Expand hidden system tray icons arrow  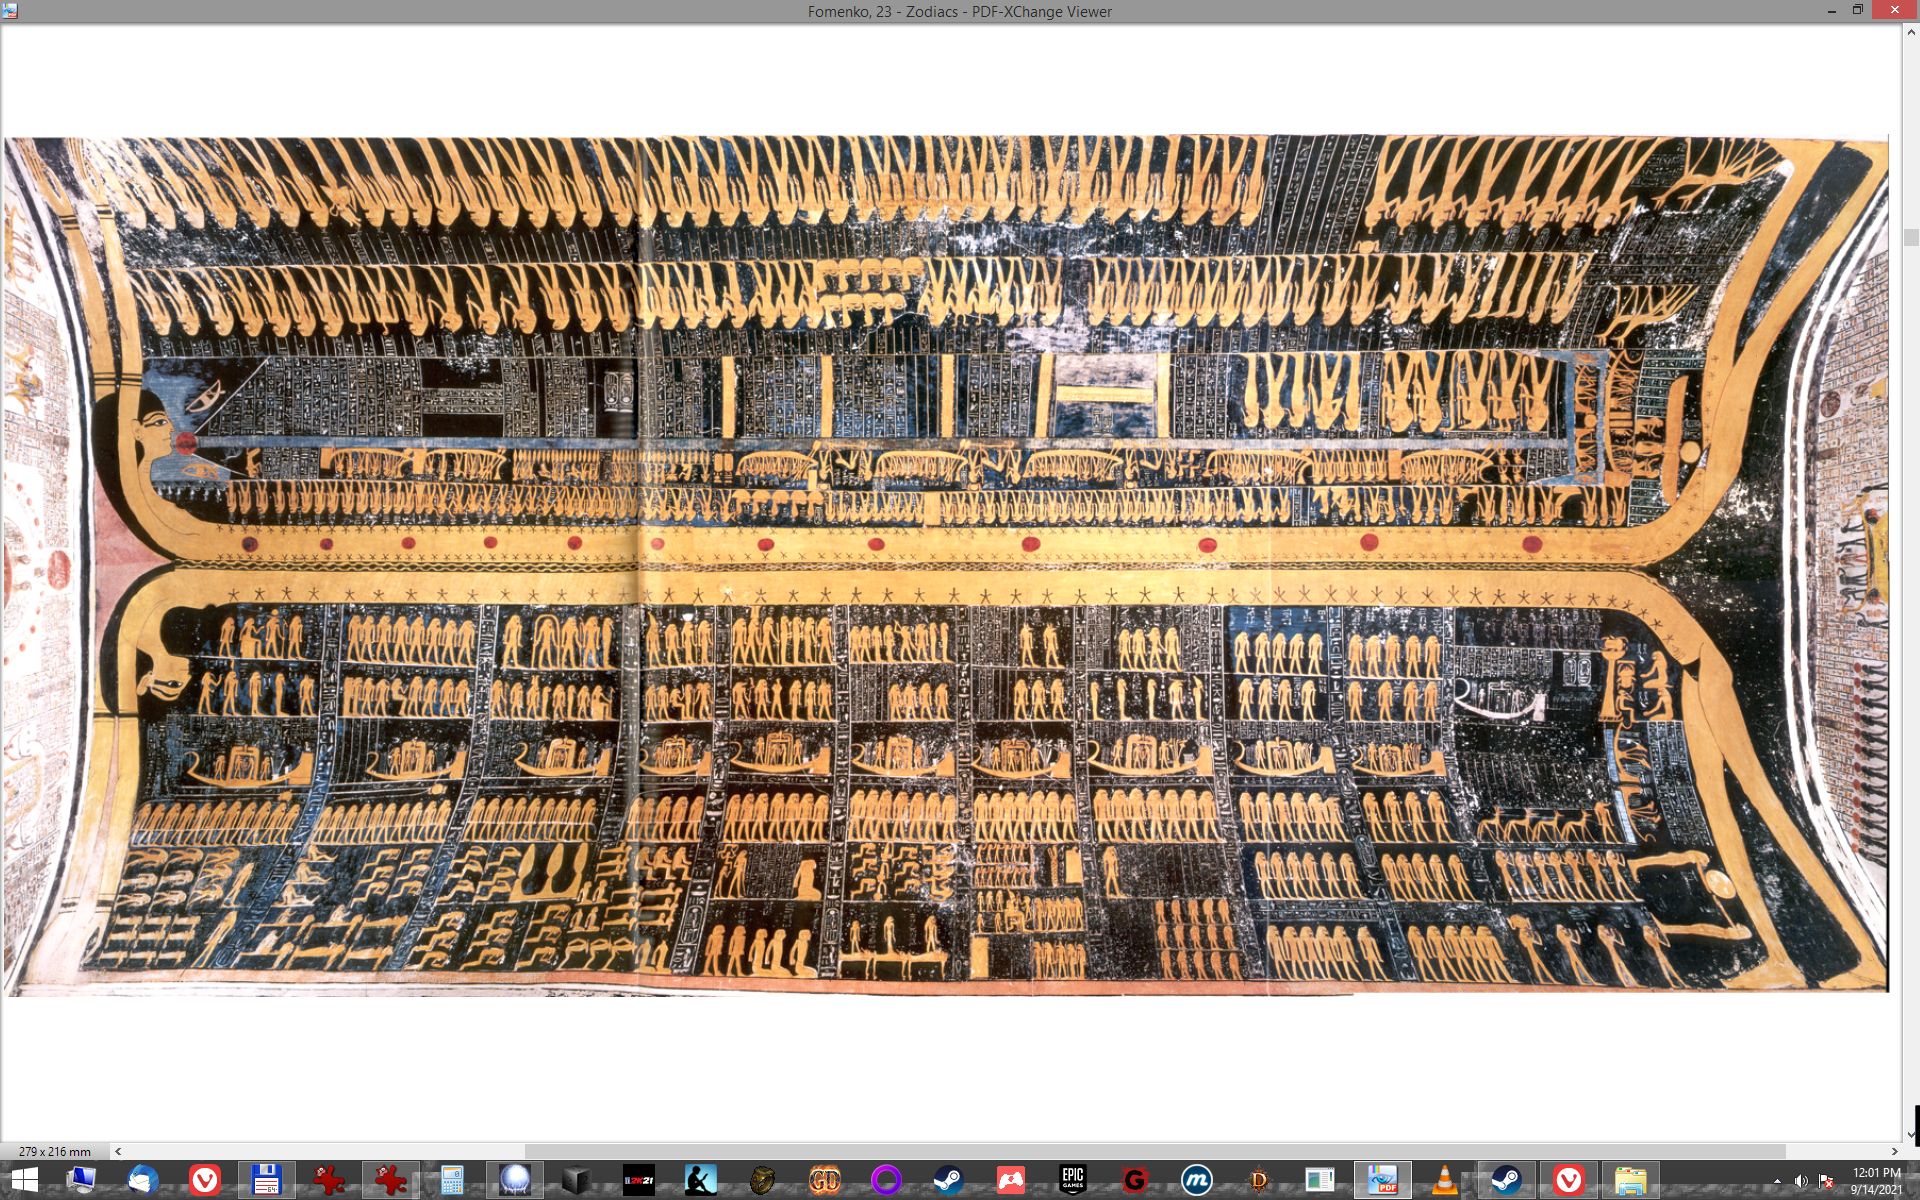point(1777,1181)
